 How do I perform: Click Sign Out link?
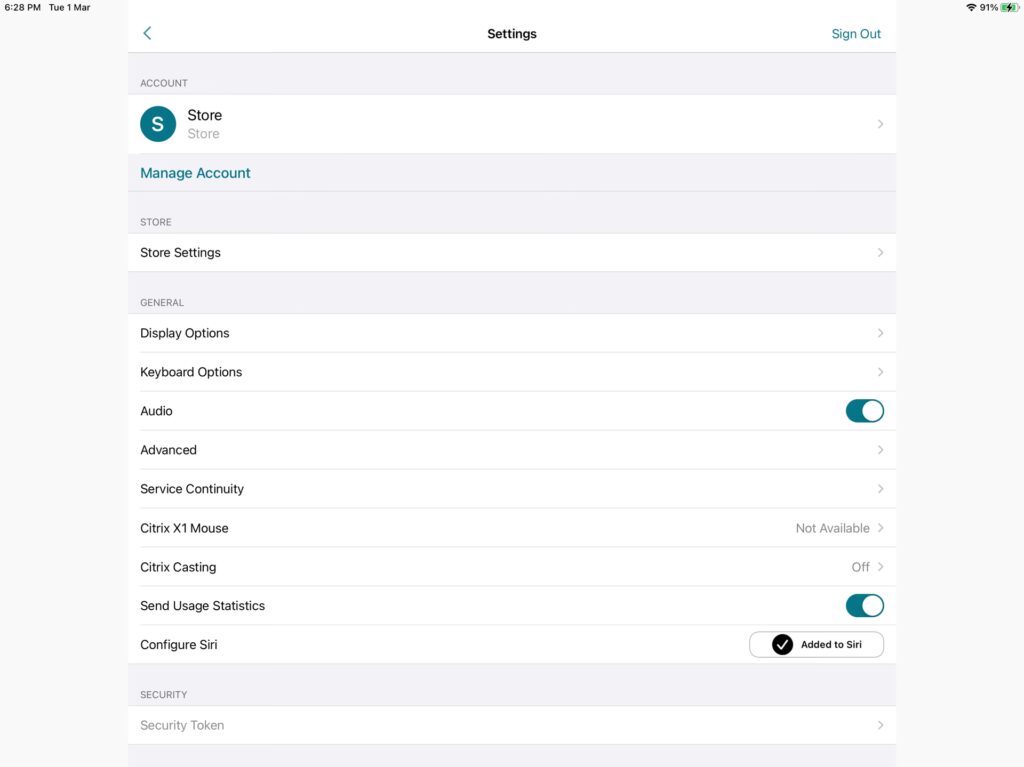[856, 34]
